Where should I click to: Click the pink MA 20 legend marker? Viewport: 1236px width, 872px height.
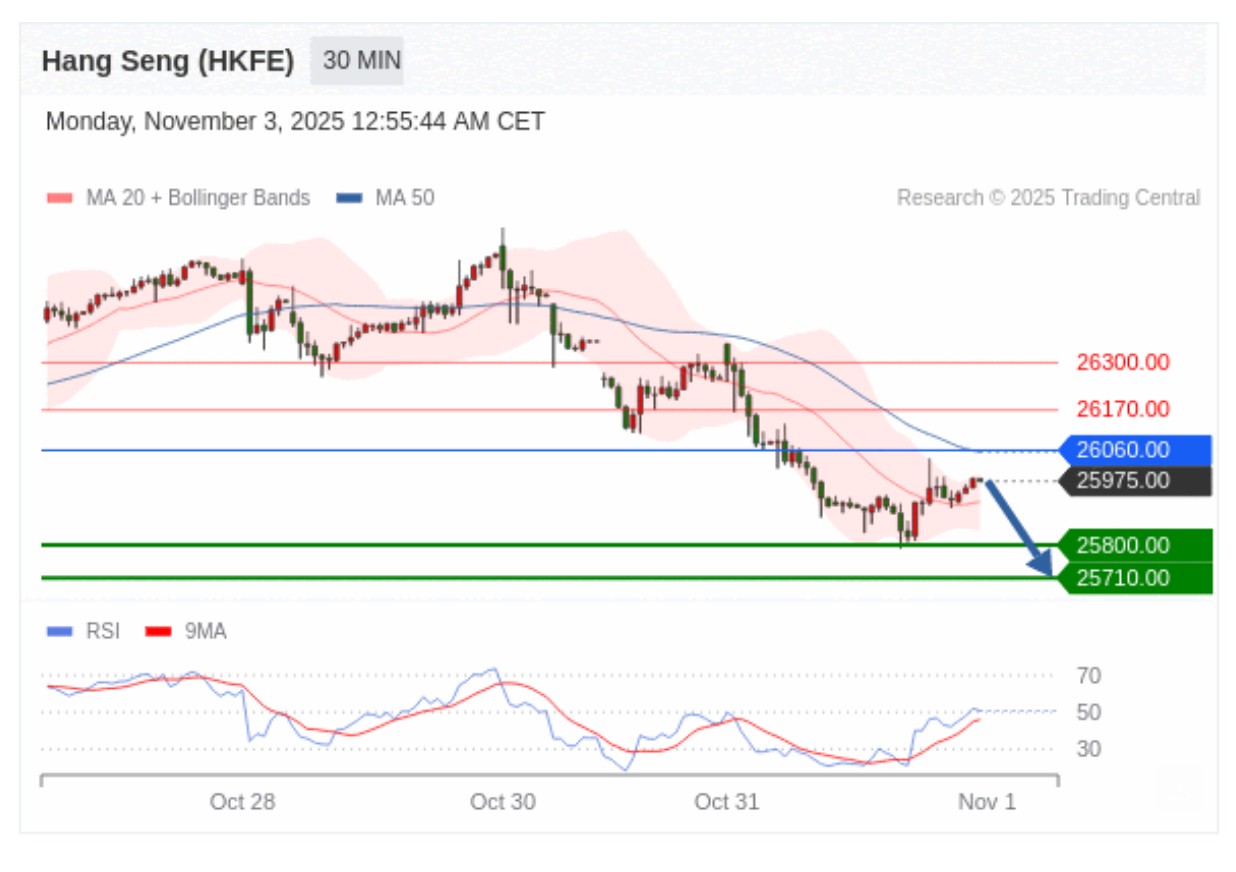59,198
